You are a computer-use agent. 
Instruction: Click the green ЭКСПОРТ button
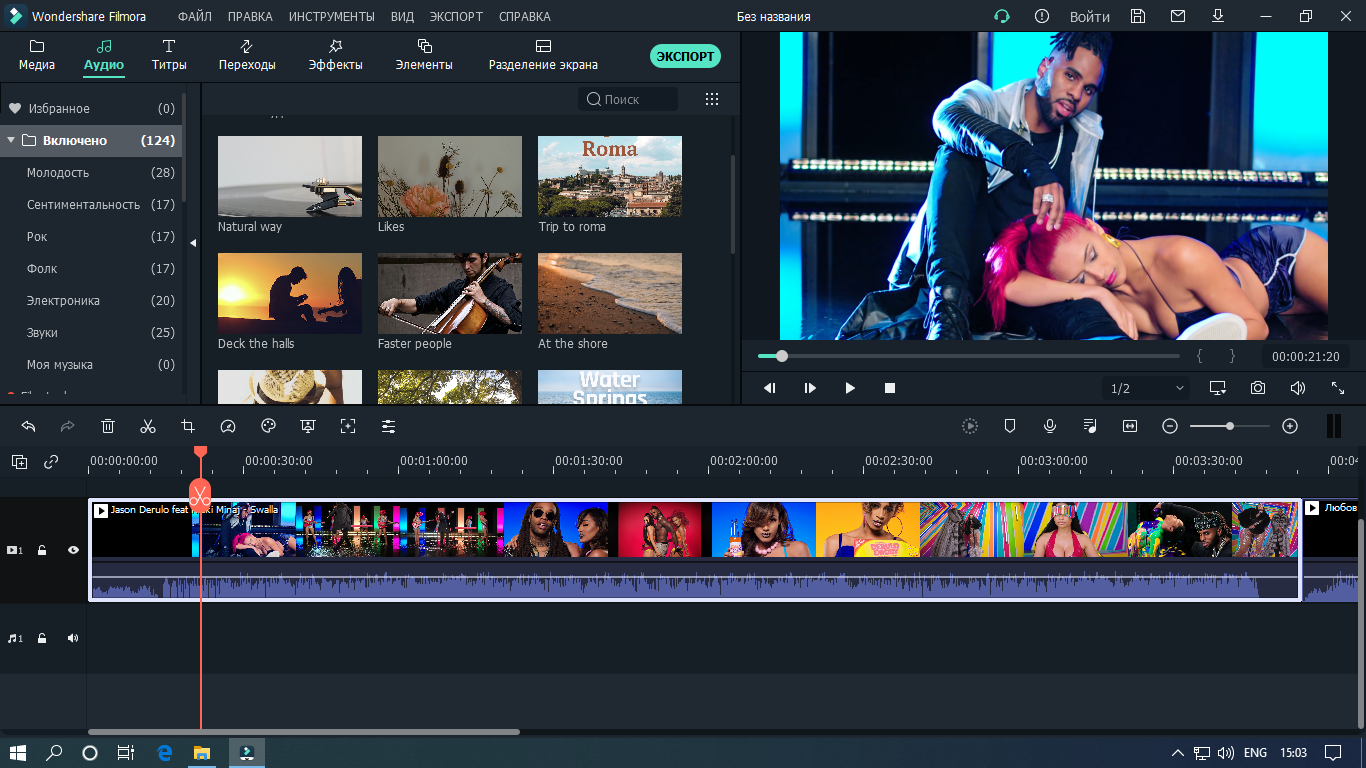click(685, 56)
